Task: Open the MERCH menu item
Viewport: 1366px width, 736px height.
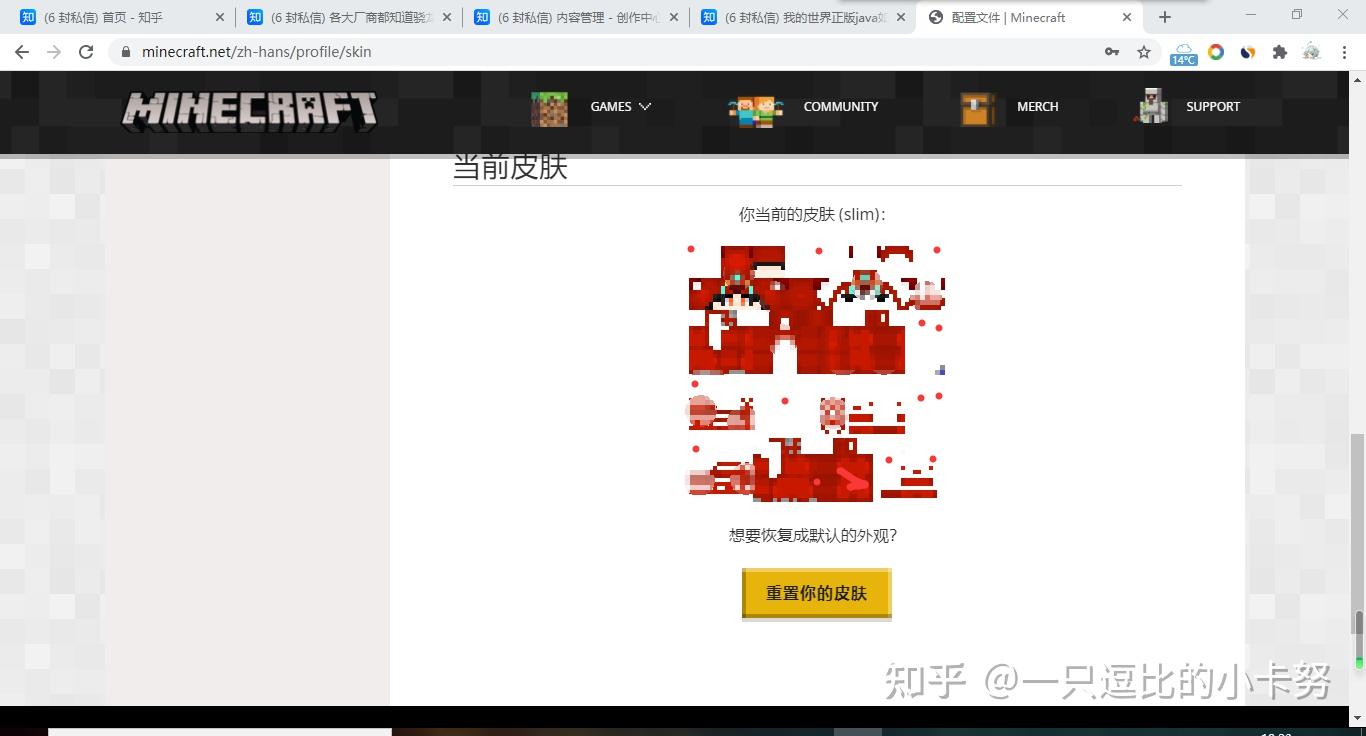Action: tap(1038, 107)
